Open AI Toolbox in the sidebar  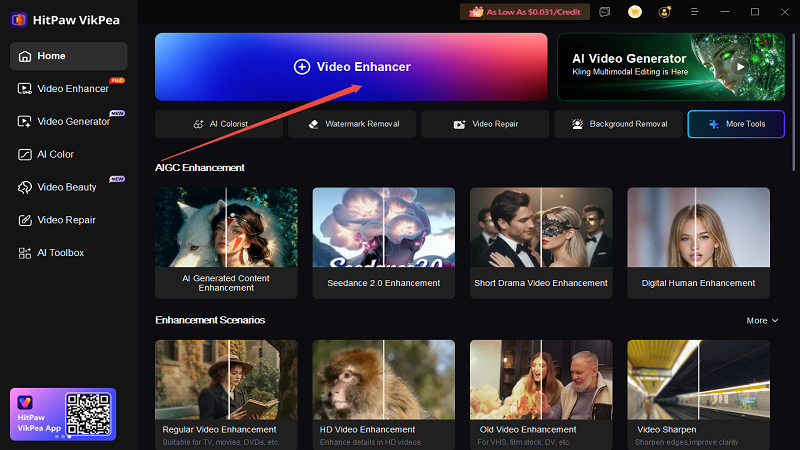(x=68, y=253)
